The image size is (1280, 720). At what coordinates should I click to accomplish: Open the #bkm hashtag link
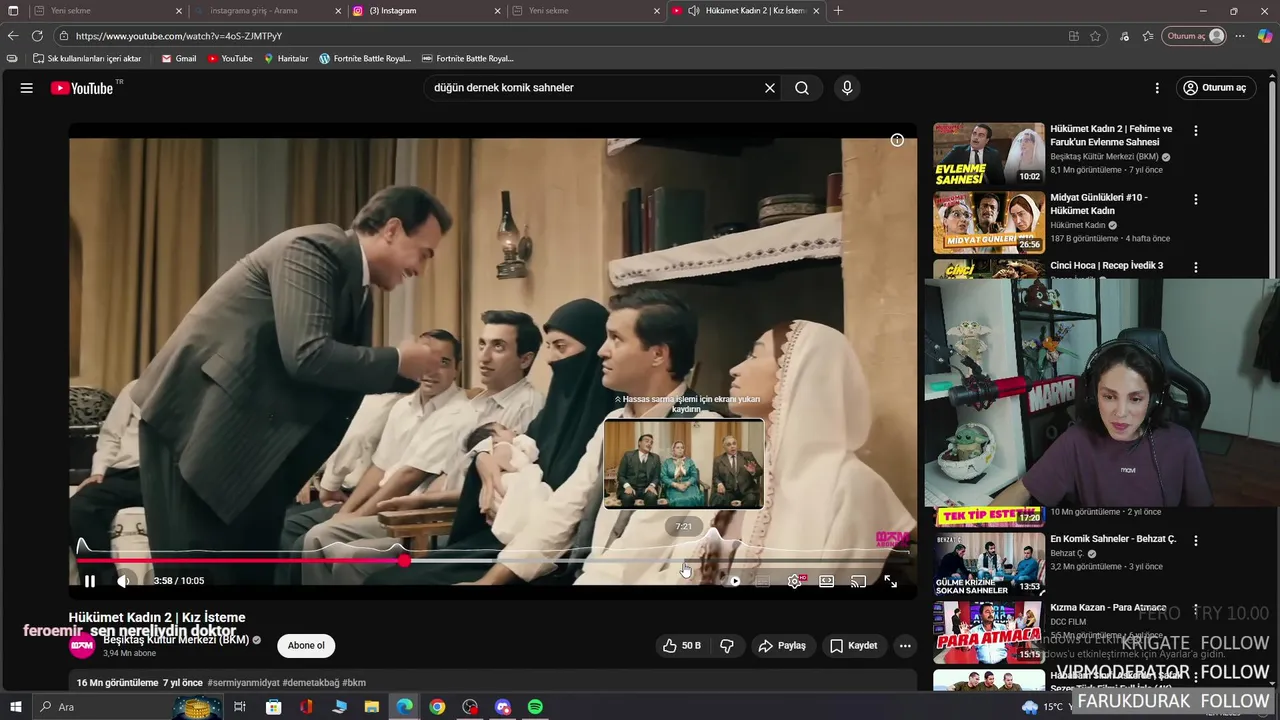click(x=354, y=683)
